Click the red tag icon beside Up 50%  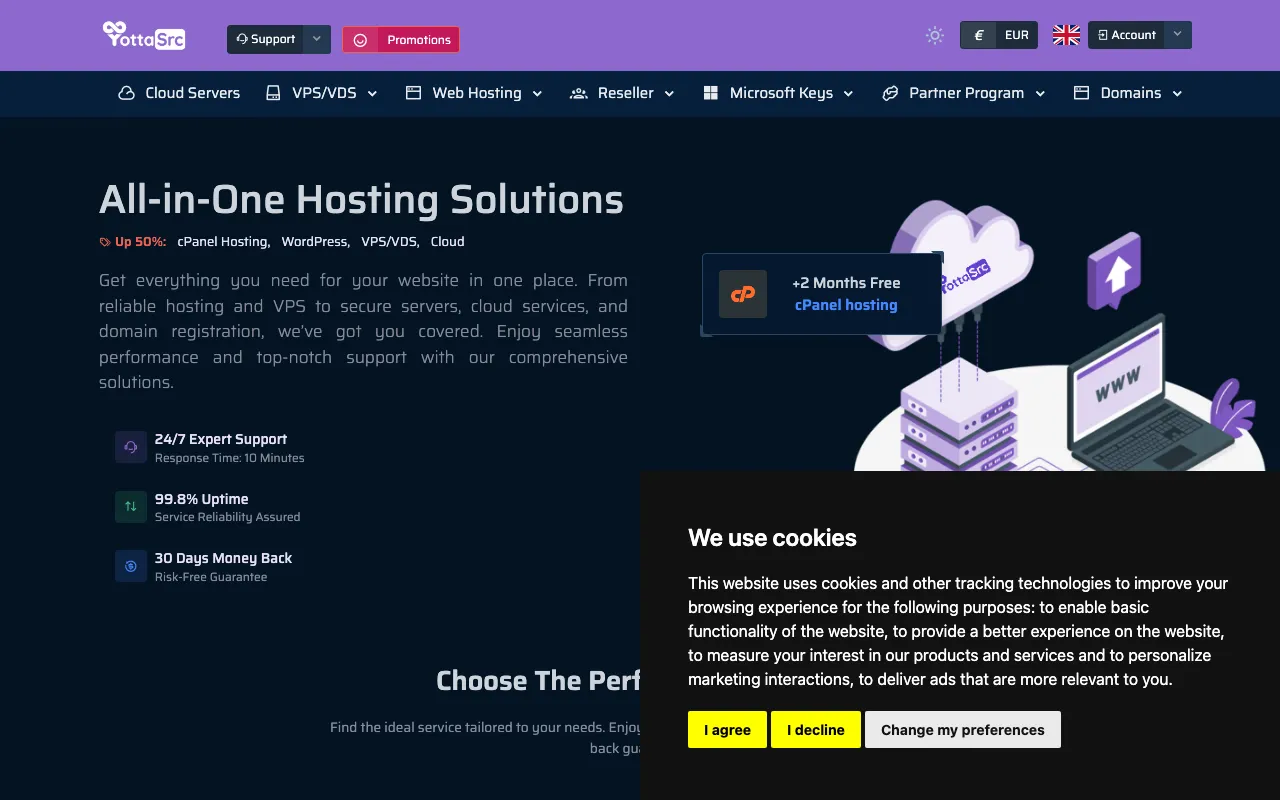(105, 242)
